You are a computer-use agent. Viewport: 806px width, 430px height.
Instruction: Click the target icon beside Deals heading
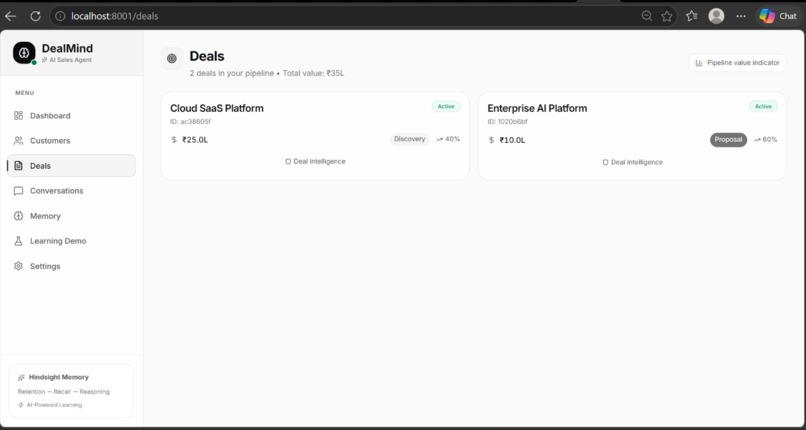click(172, 59)
